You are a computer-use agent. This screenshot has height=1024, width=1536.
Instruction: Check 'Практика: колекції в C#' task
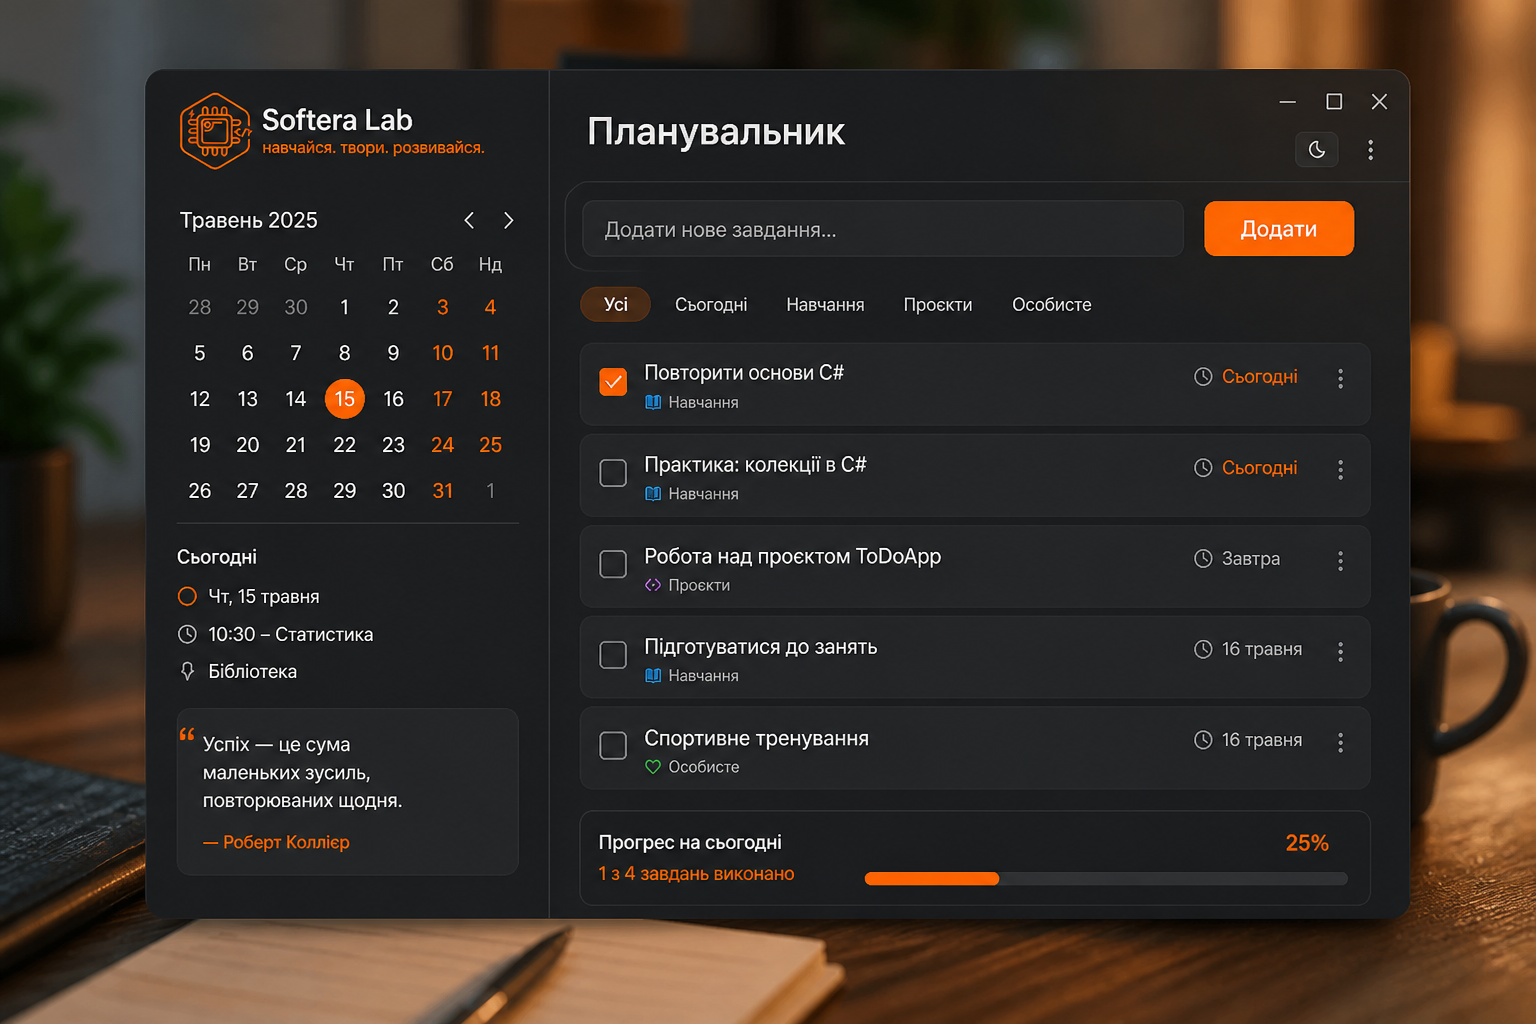pyautogui.click(x=613, y=472)
